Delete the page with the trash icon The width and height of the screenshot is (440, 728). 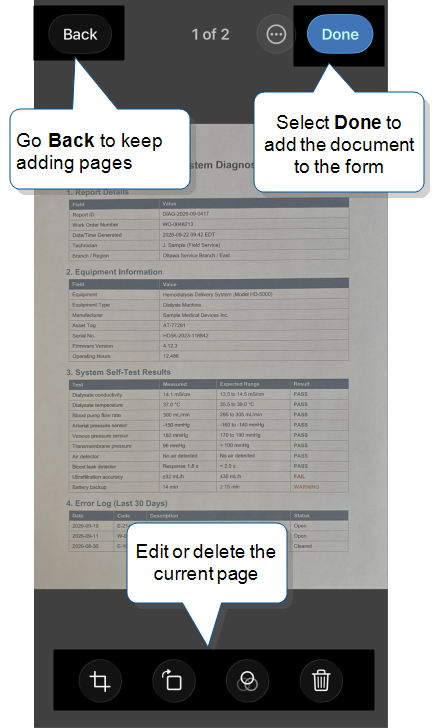point(321,681)
